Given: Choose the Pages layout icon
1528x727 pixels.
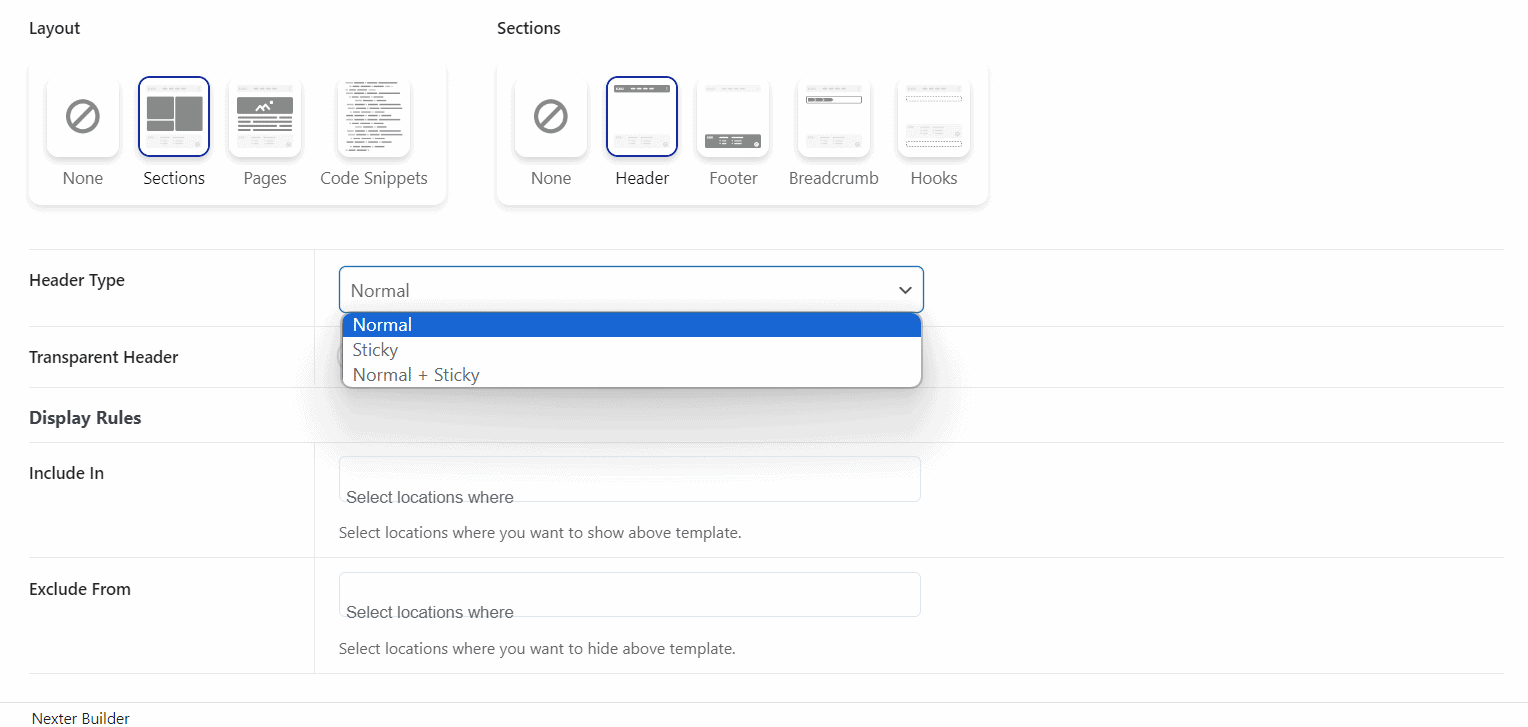Looking at the screenshot, I should [265, 117].
